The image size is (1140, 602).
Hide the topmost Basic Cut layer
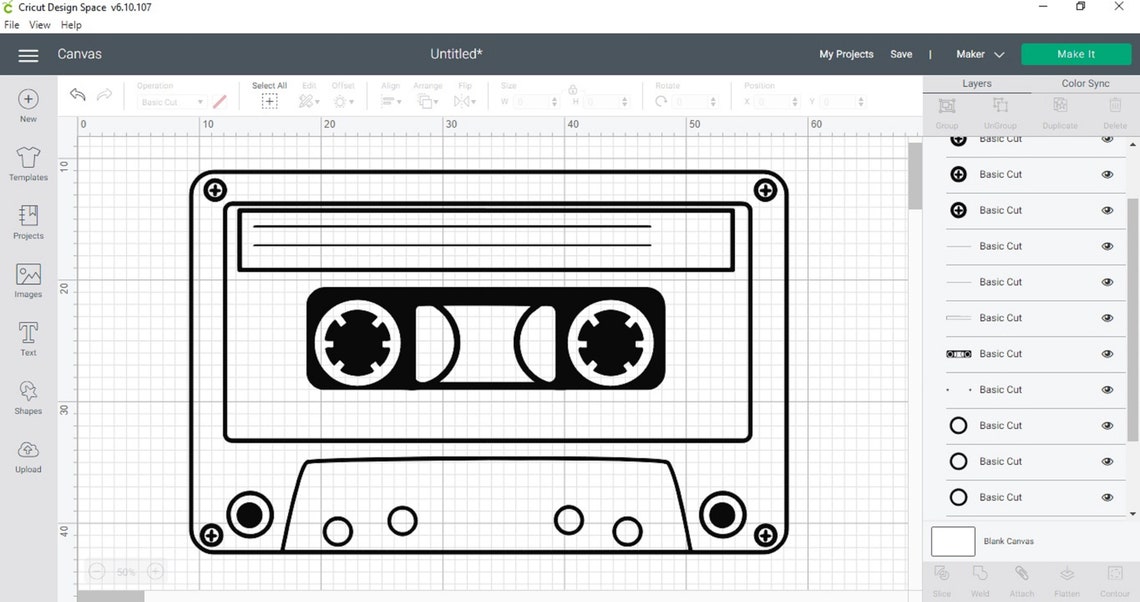point(1107,138)
